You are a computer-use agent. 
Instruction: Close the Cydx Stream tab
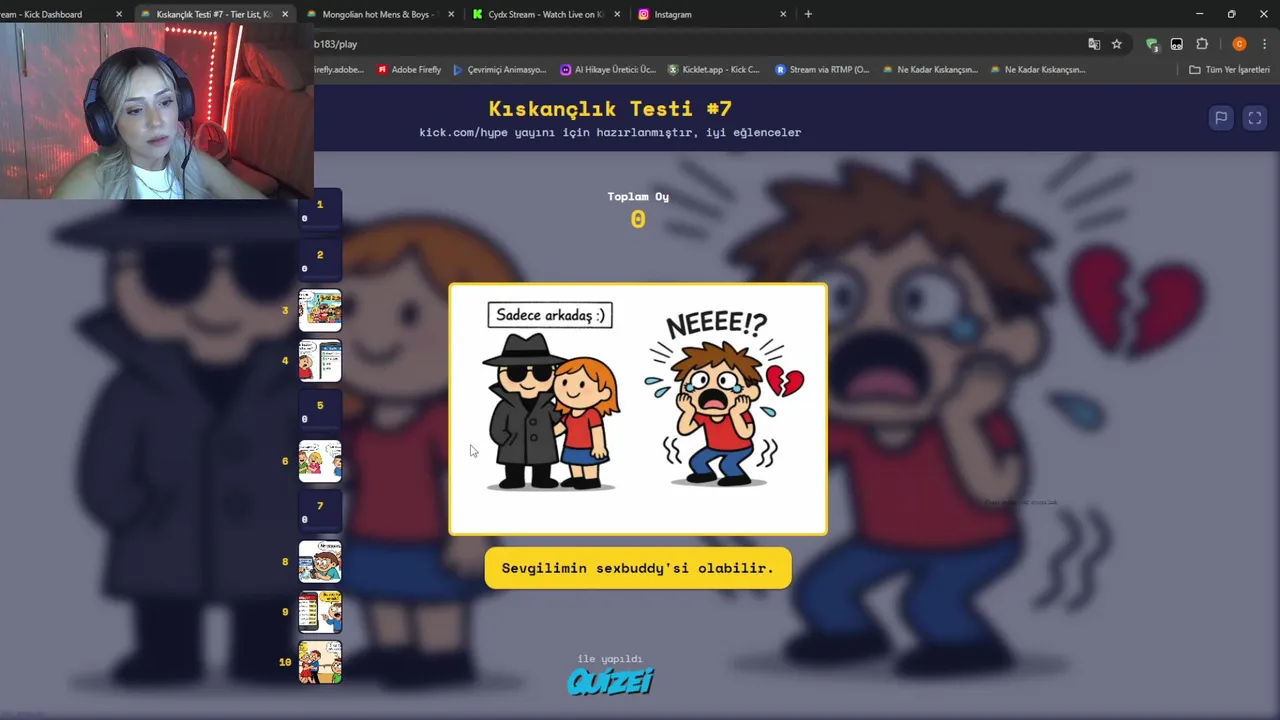pyautogui.click(x=617, y=14)
